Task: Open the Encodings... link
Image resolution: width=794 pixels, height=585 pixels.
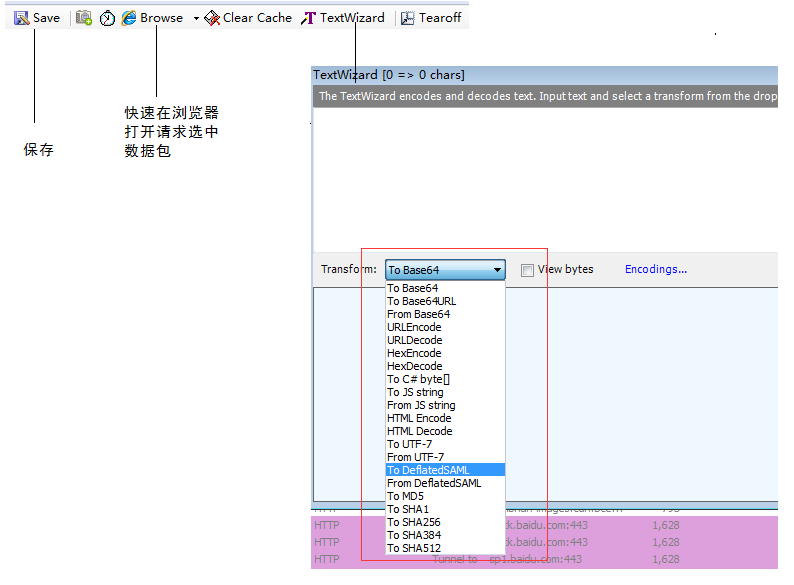Action: coord(656,269)
